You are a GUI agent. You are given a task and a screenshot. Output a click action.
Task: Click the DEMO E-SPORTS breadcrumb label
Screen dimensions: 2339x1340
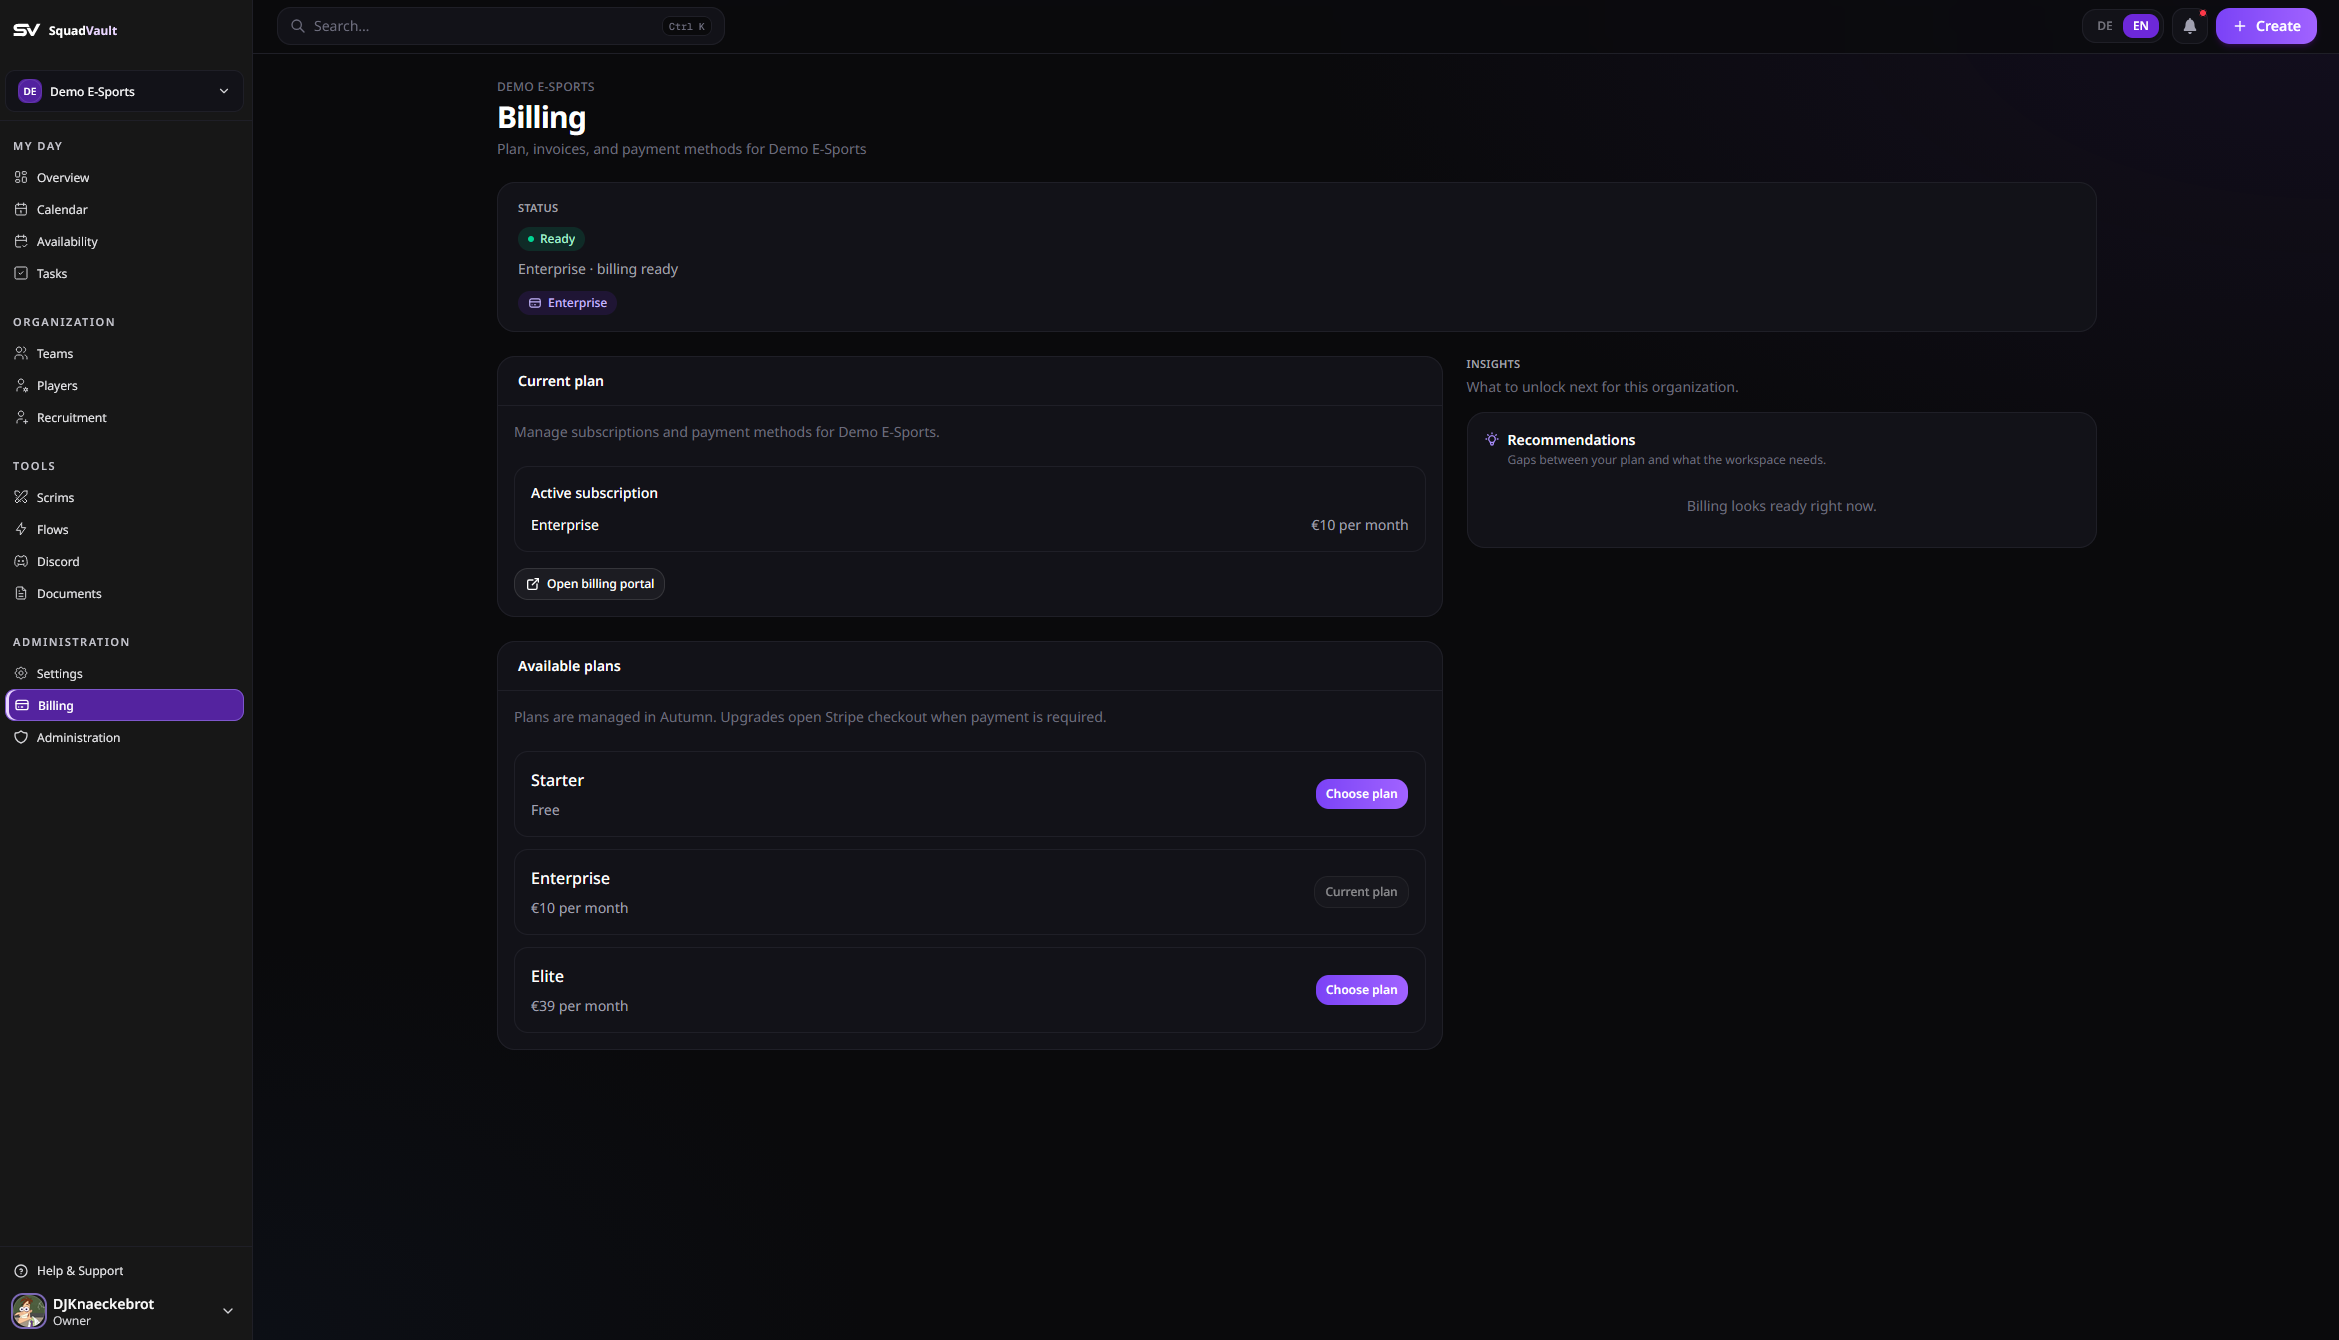click(546, 87)
